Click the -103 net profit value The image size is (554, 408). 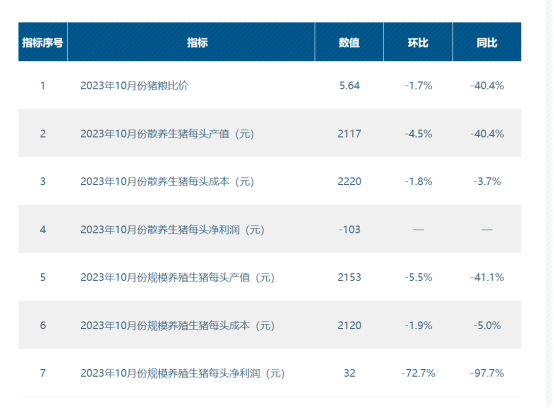[349, 230]
